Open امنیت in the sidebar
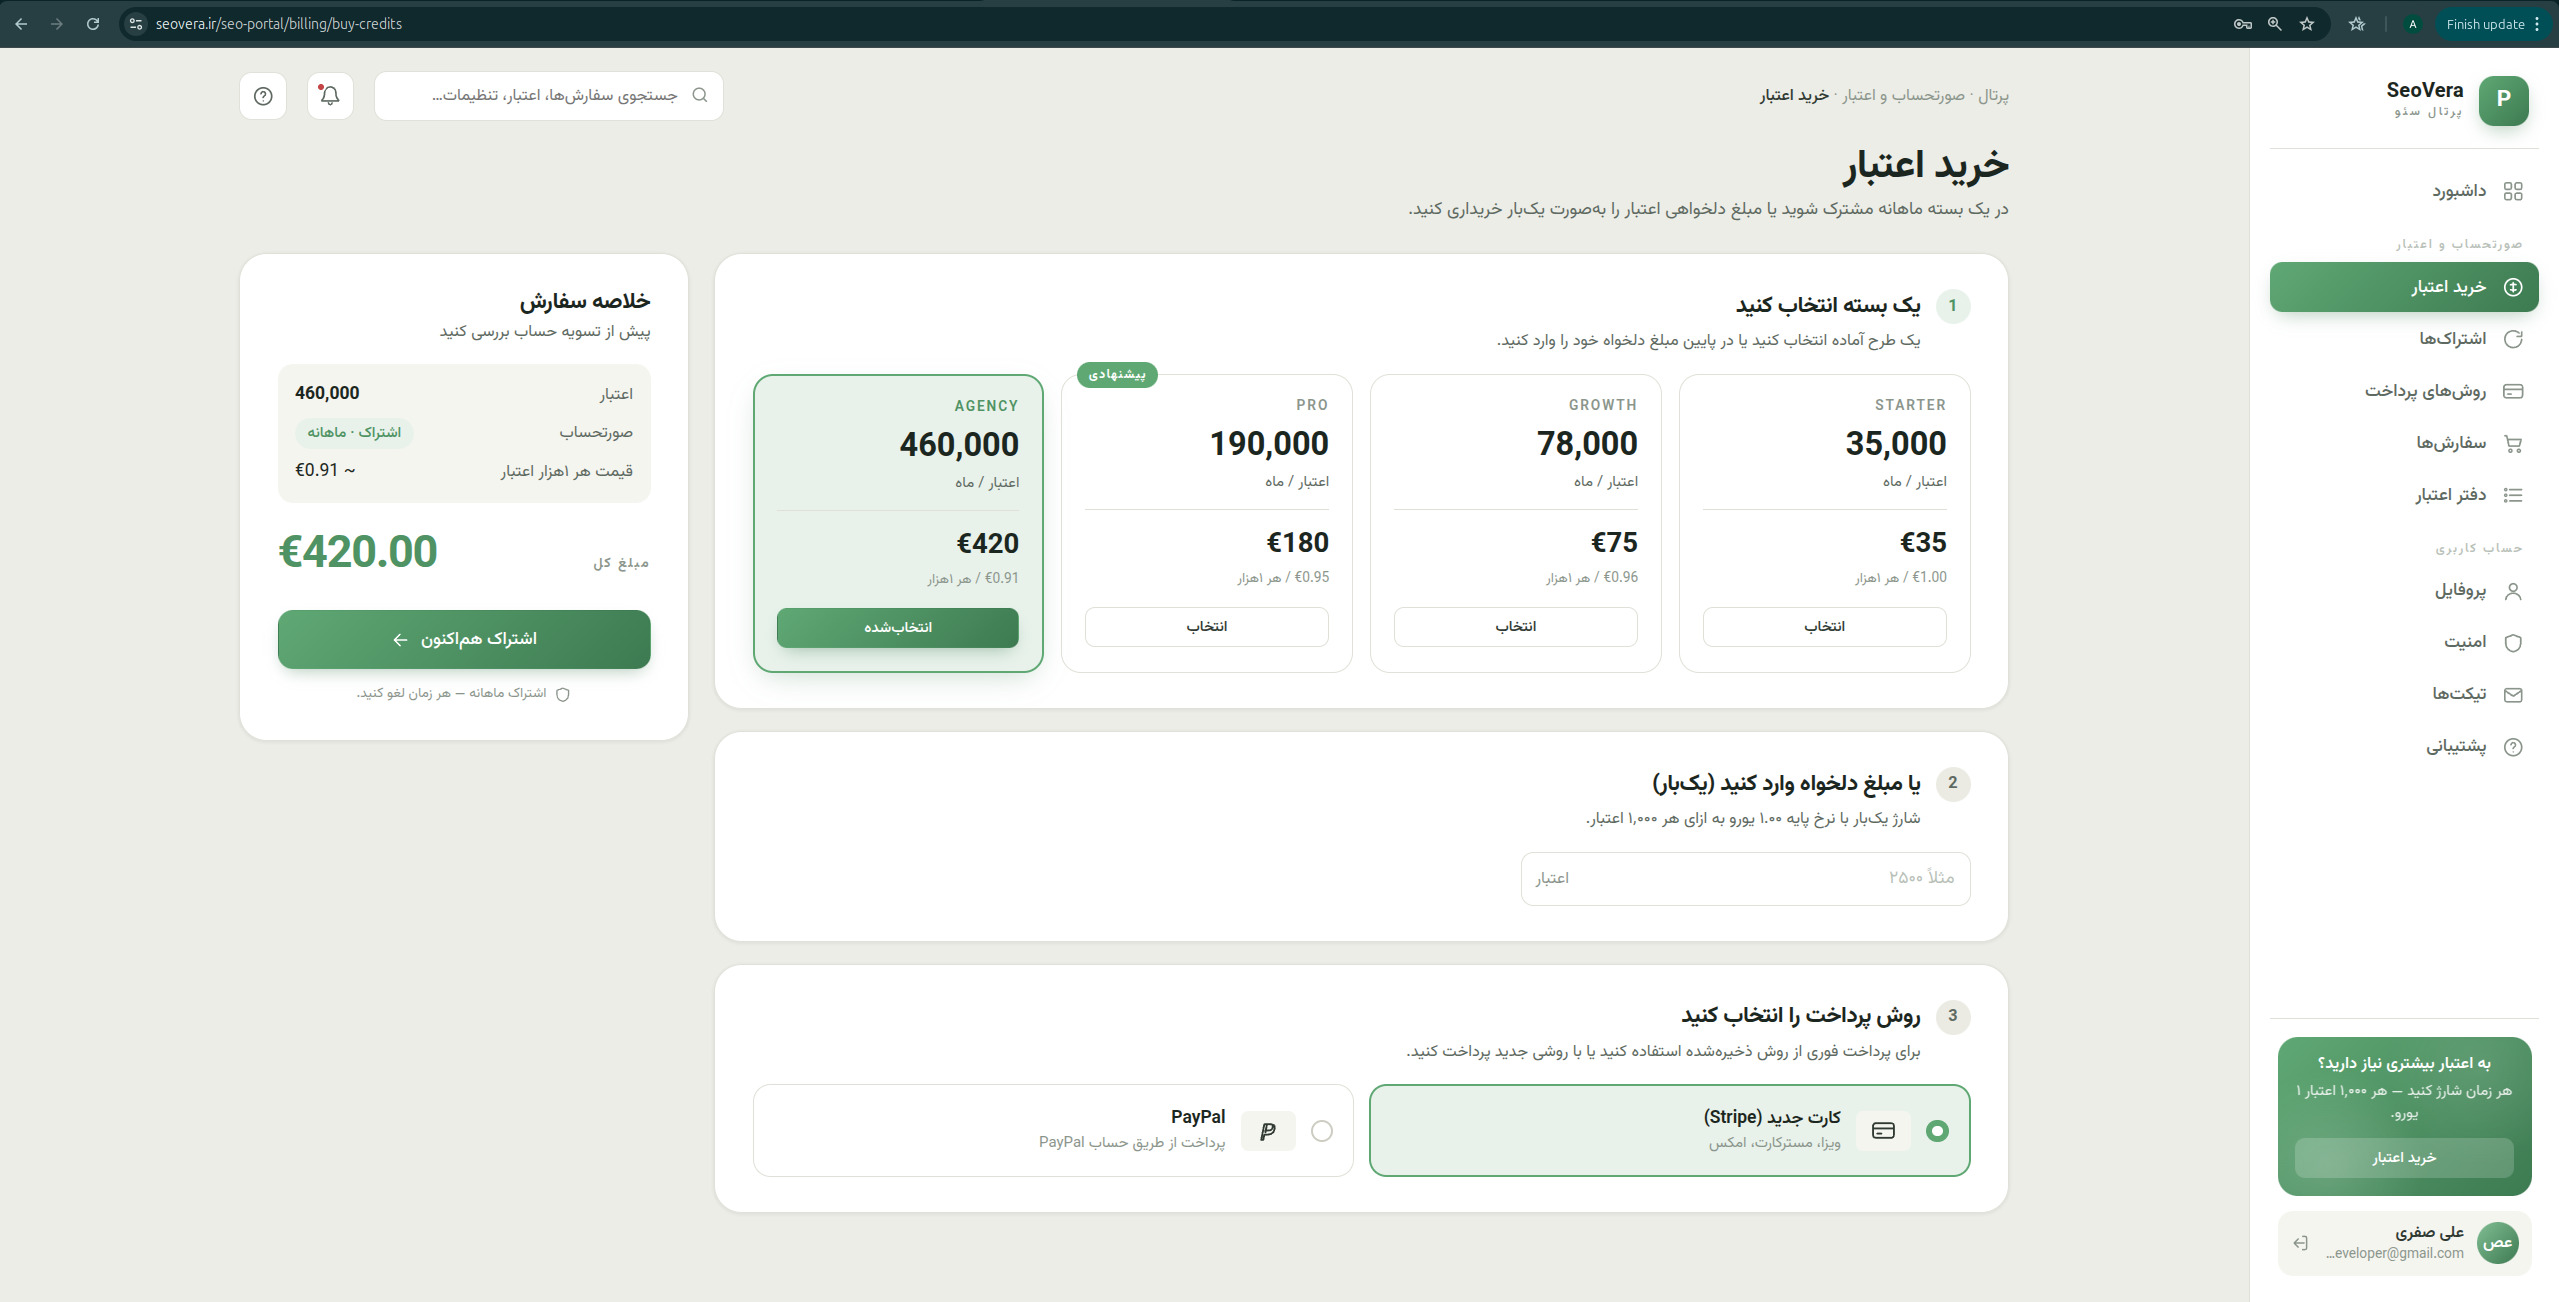The height and width of the screenshot is (1302, 2559). pos(2404,643)
